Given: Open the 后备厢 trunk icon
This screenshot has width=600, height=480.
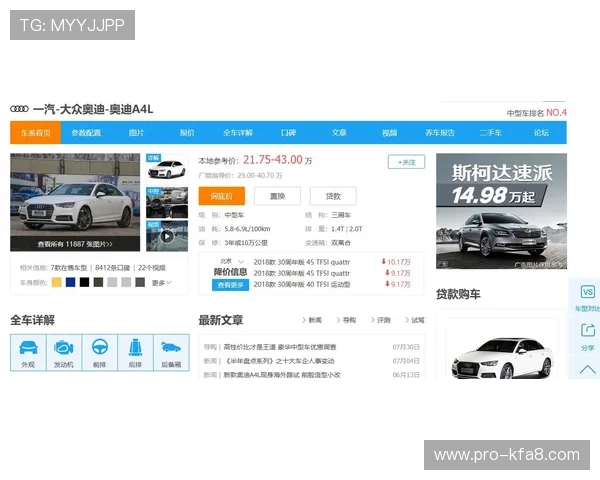Looking at the screenshot, I should click(x=171, y=353).
